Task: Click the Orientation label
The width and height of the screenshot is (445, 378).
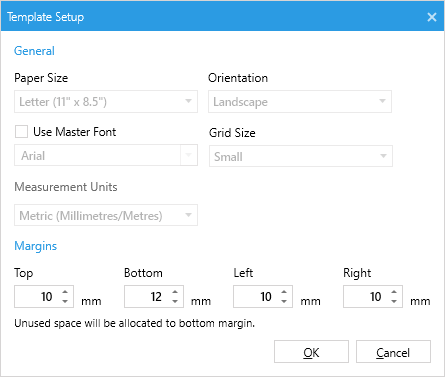Action: coord(238,78)
